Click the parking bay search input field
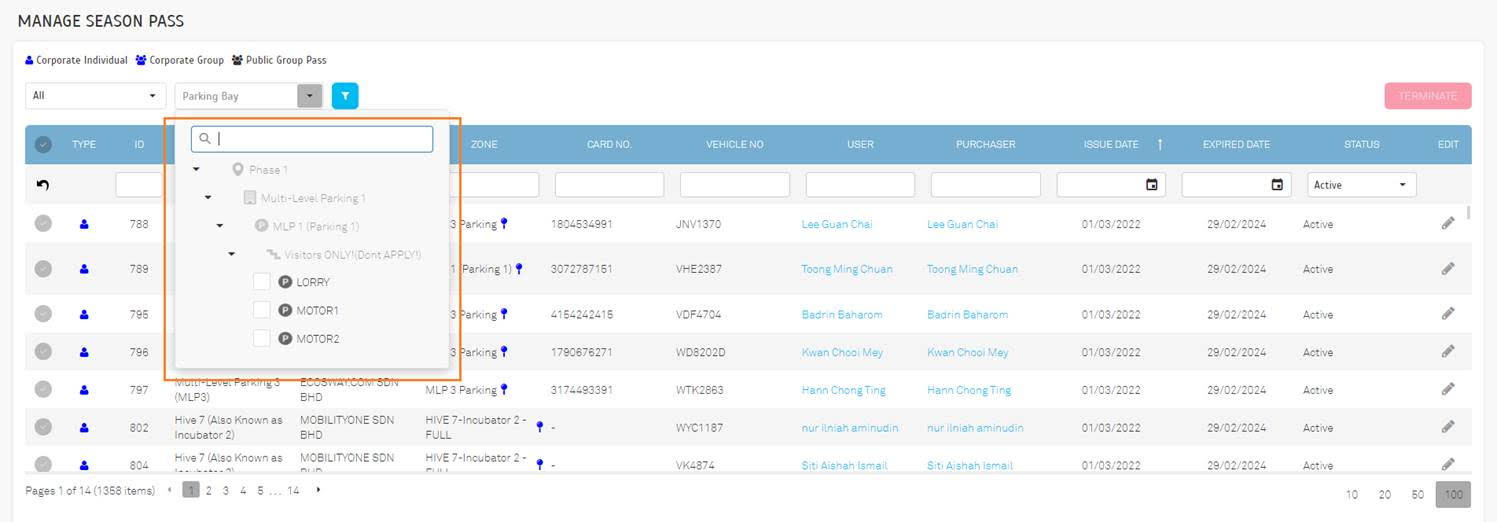1497x522 pixels. point(320,139)
